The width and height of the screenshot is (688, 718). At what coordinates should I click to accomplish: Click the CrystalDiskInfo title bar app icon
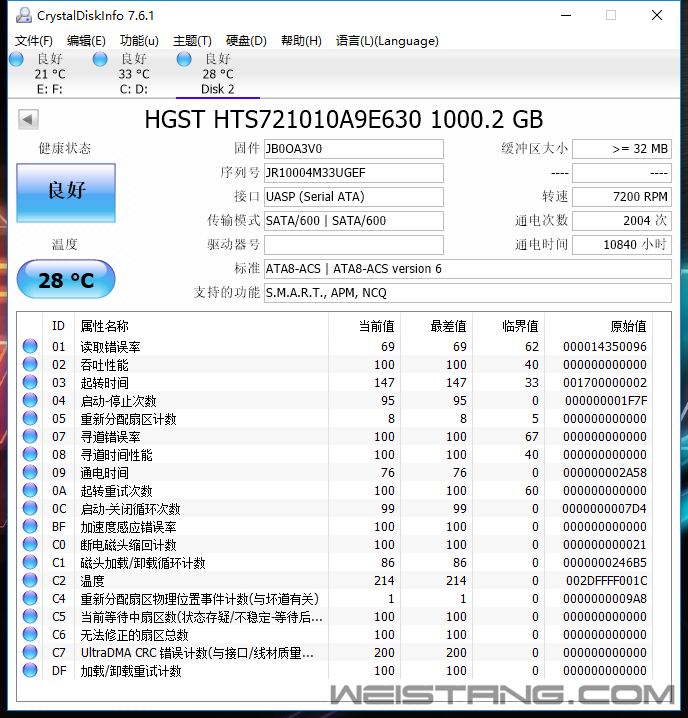[x=23, y=16]
